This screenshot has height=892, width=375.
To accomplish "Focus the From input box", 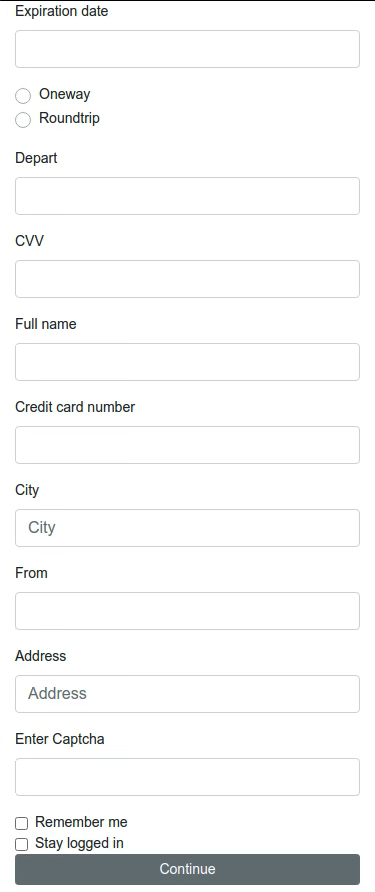I will [x=187, y=611].
